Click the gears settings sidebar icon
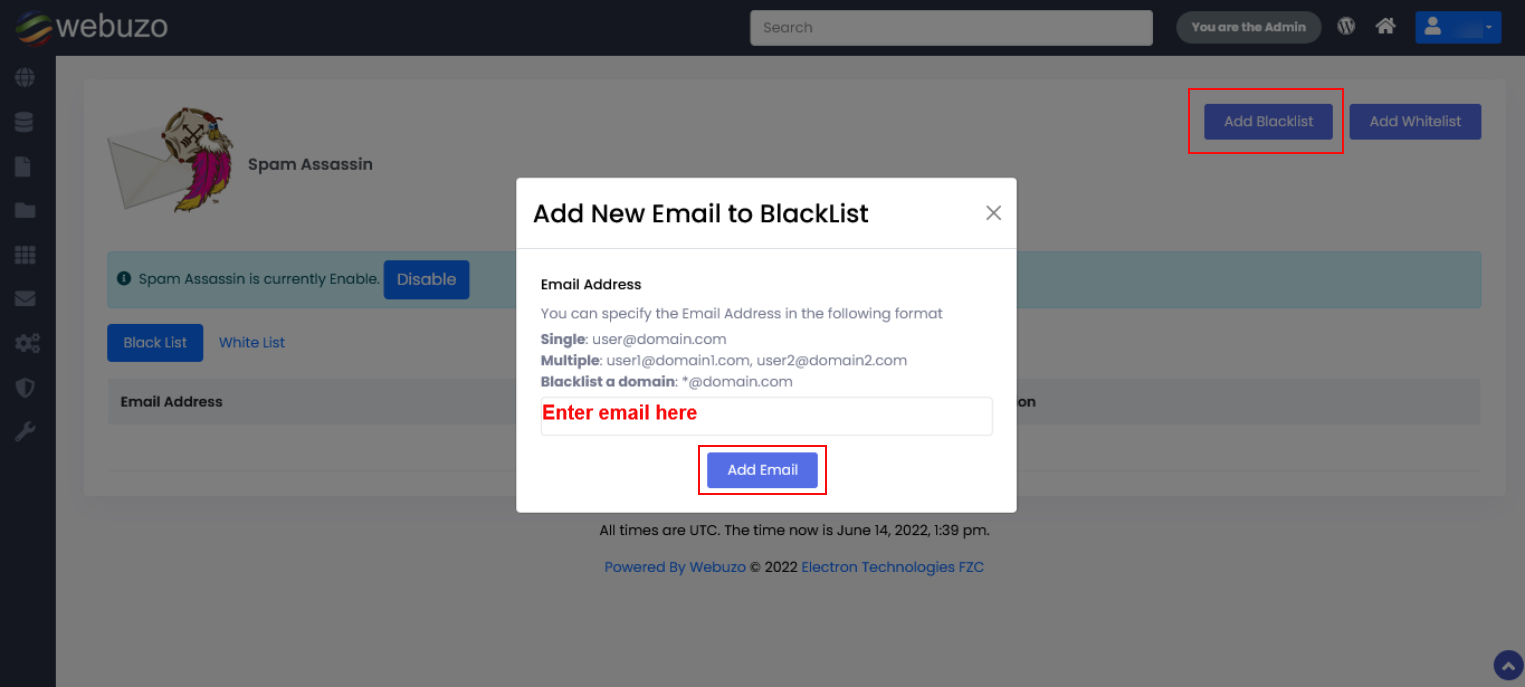The width and height of the screenshot is (1525, 687). tap(26, 343)
